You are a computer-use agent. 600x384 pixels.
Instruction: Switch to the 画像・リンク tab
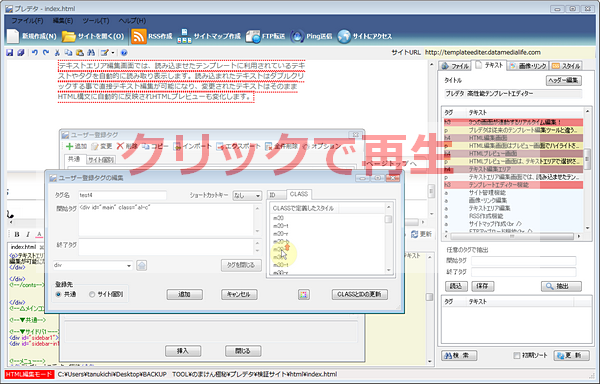point(528,66)
